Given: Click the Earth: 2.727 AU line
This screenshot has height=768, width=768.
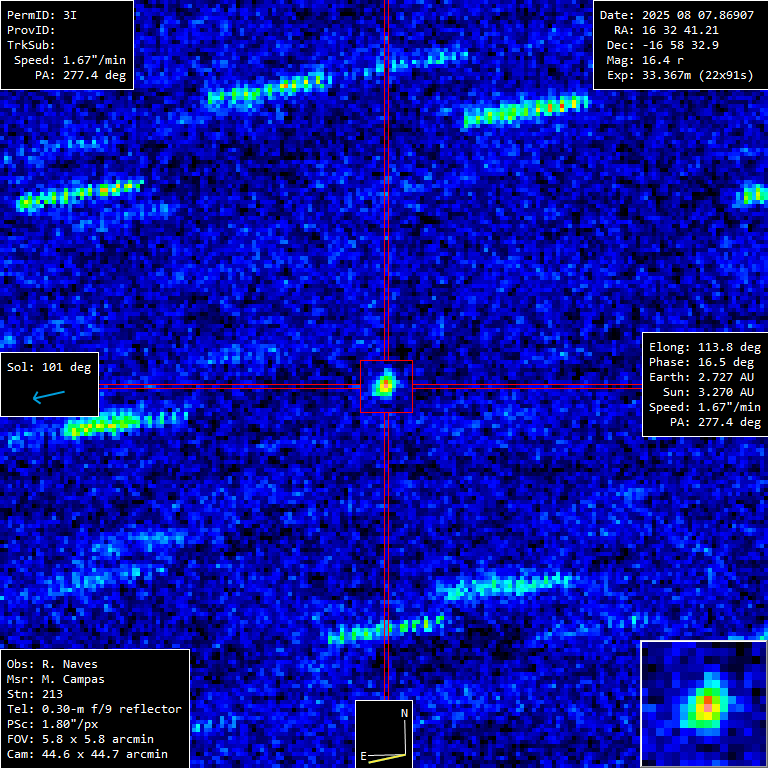Looking at the screenshot, I should click(x=701, y=377).
